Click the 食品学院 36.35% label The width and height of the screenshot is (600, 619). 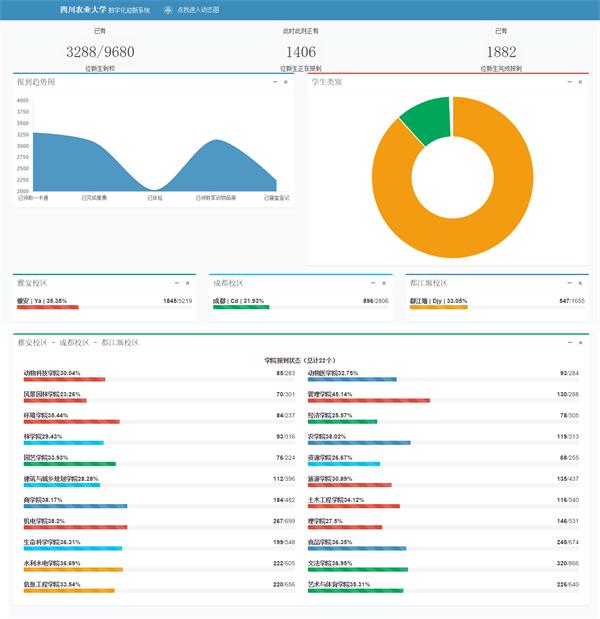pos(330,542)
